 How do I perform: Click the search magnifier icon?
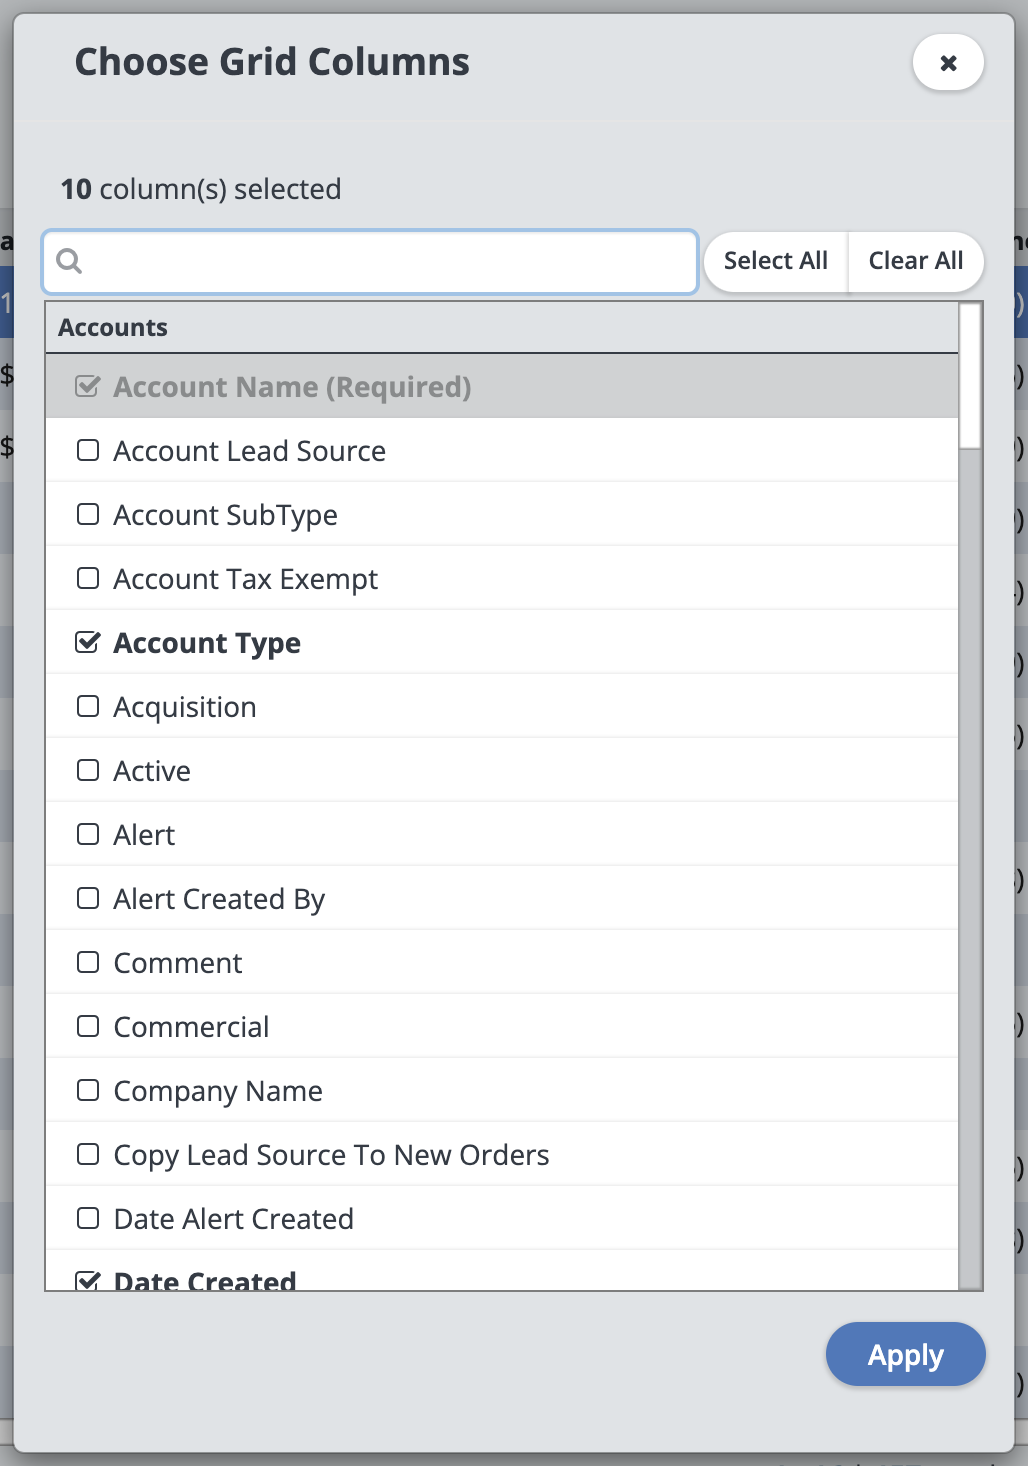coord(69,261)
